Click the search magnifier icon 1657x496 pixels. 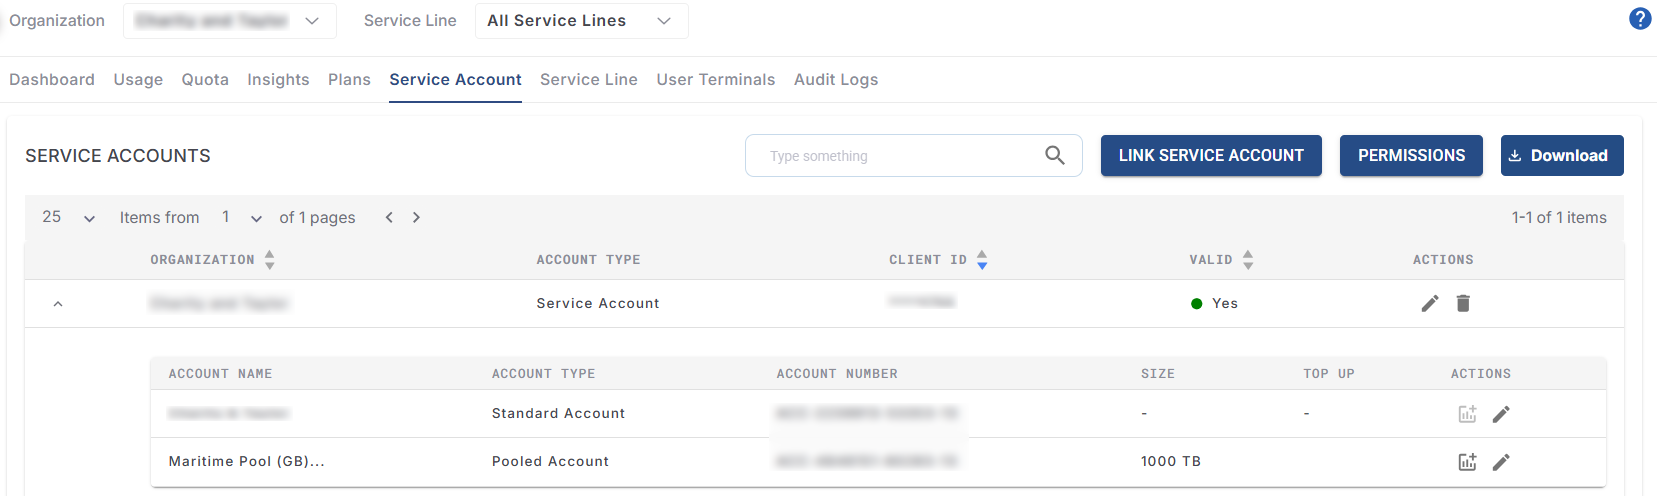coord(1054,155)
